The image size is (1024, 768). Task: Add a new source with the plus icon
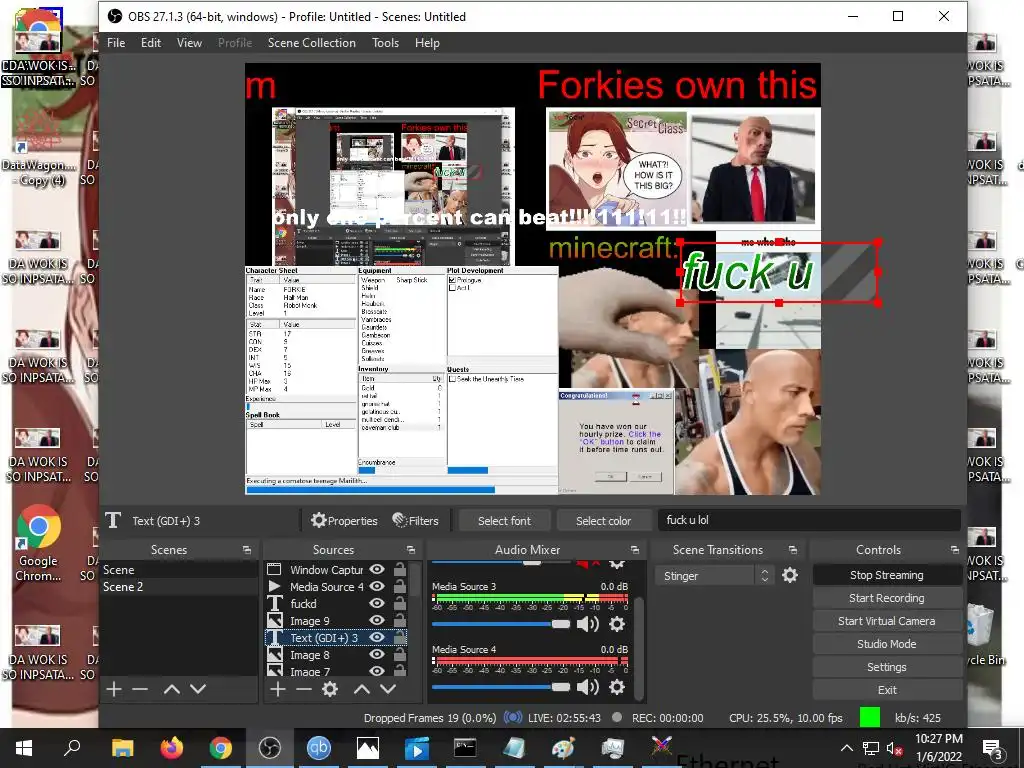click(x=278, y=689)
